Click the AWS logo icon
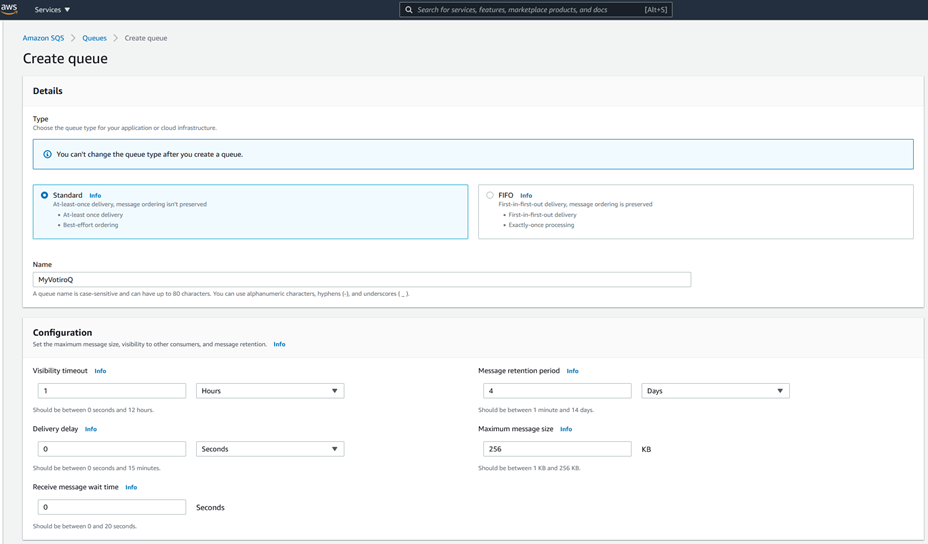Viewport: 928px width, 544px height. 9,9
